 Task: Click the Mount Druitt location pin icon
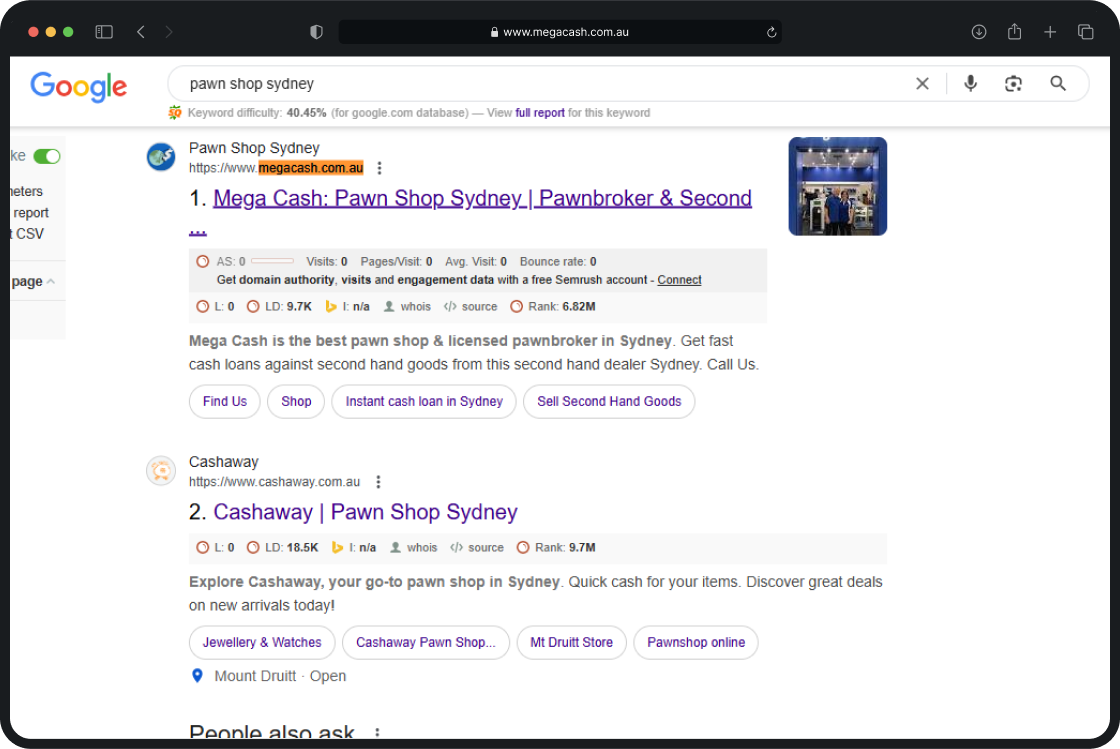[x=198, y=675]
